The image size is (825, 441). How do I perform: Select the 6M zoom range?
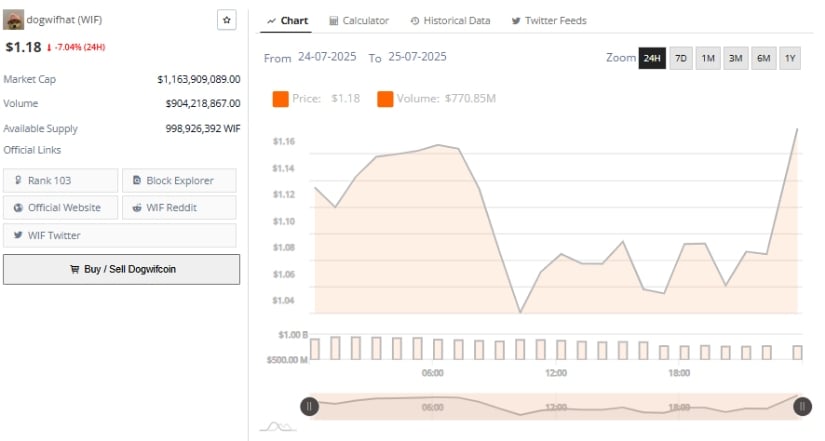point(763,58)
